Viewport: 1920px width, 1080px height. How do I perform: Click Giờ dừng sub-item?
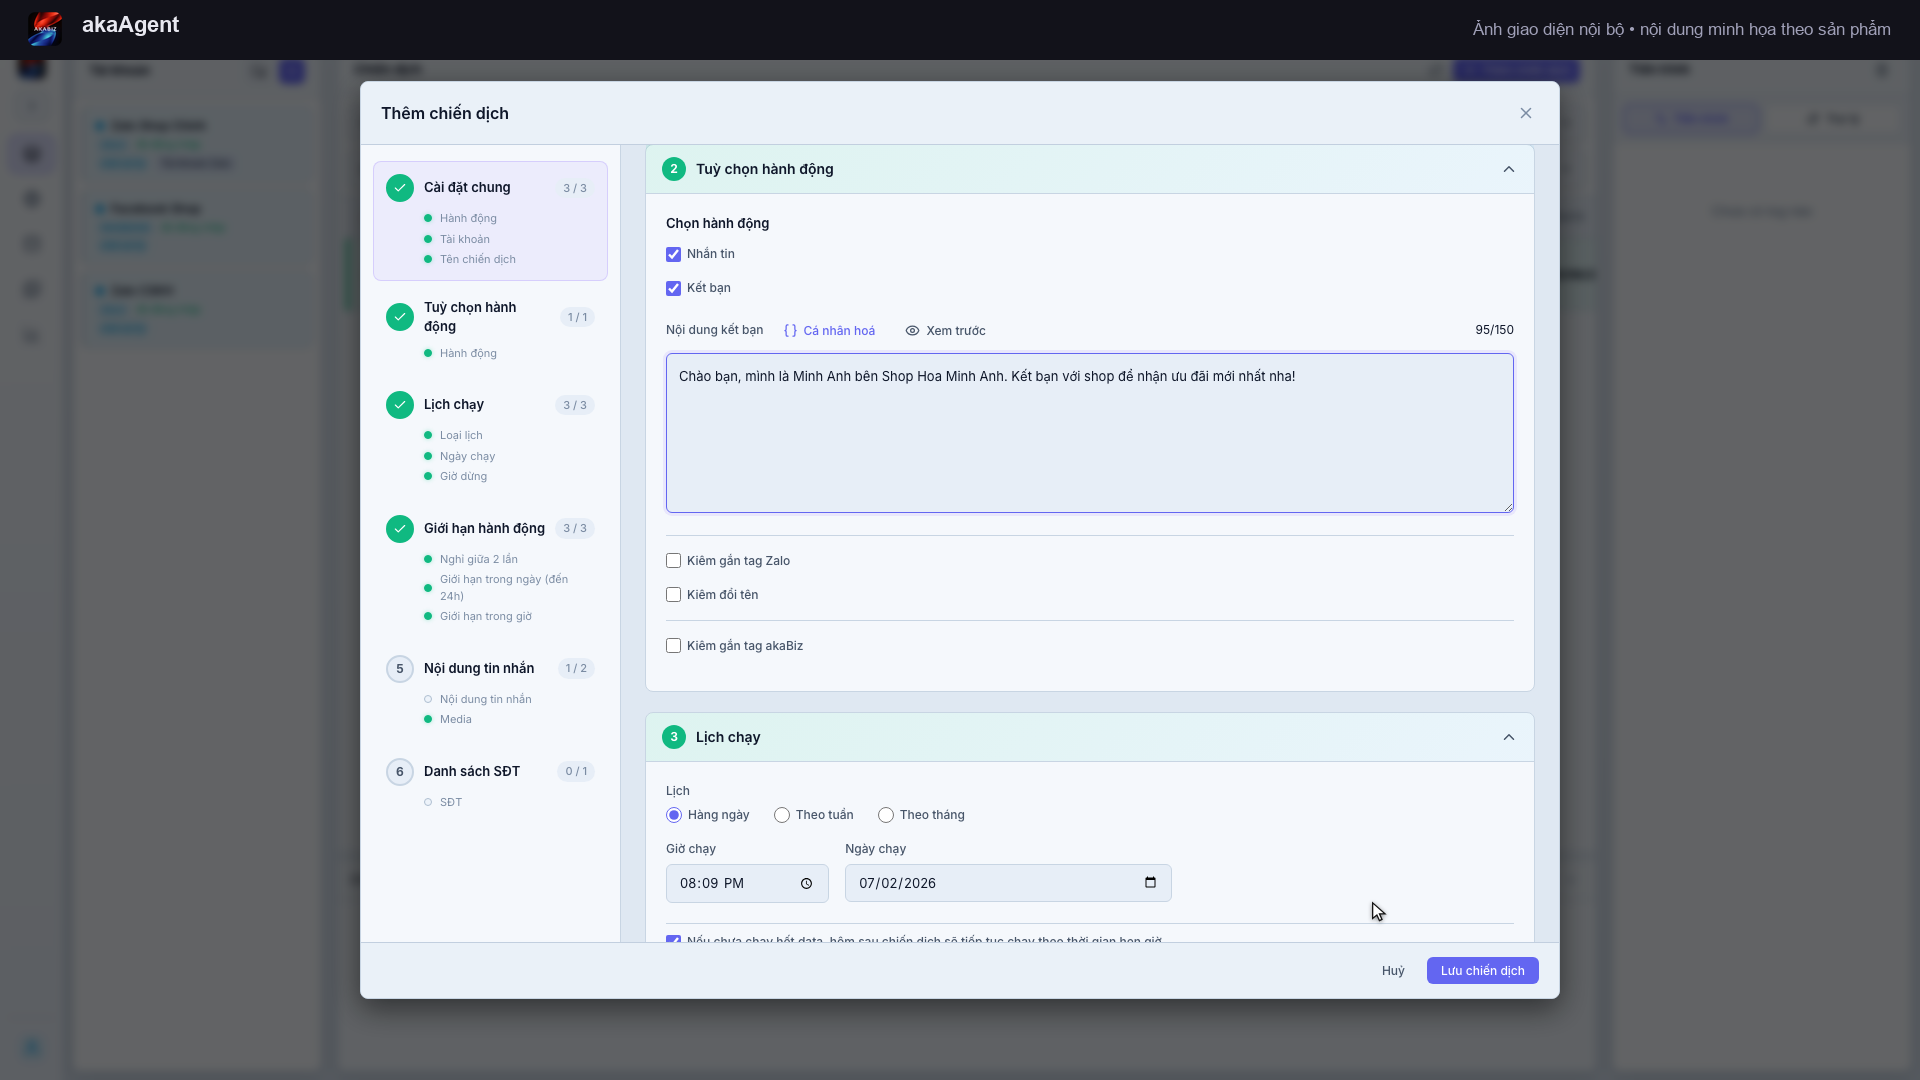(x=463, y=477)
